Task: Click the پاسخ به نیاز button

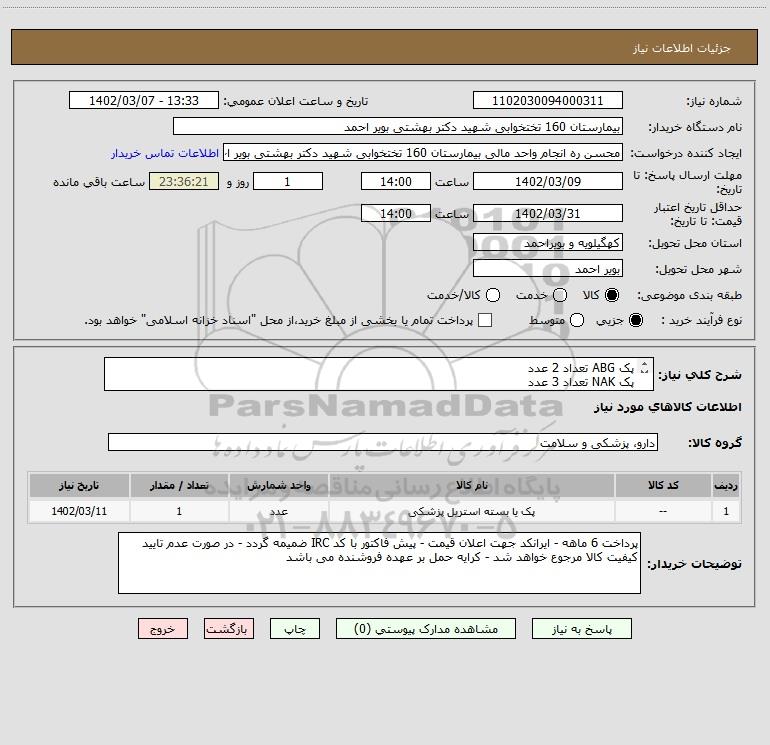Action: click(581, 629)
